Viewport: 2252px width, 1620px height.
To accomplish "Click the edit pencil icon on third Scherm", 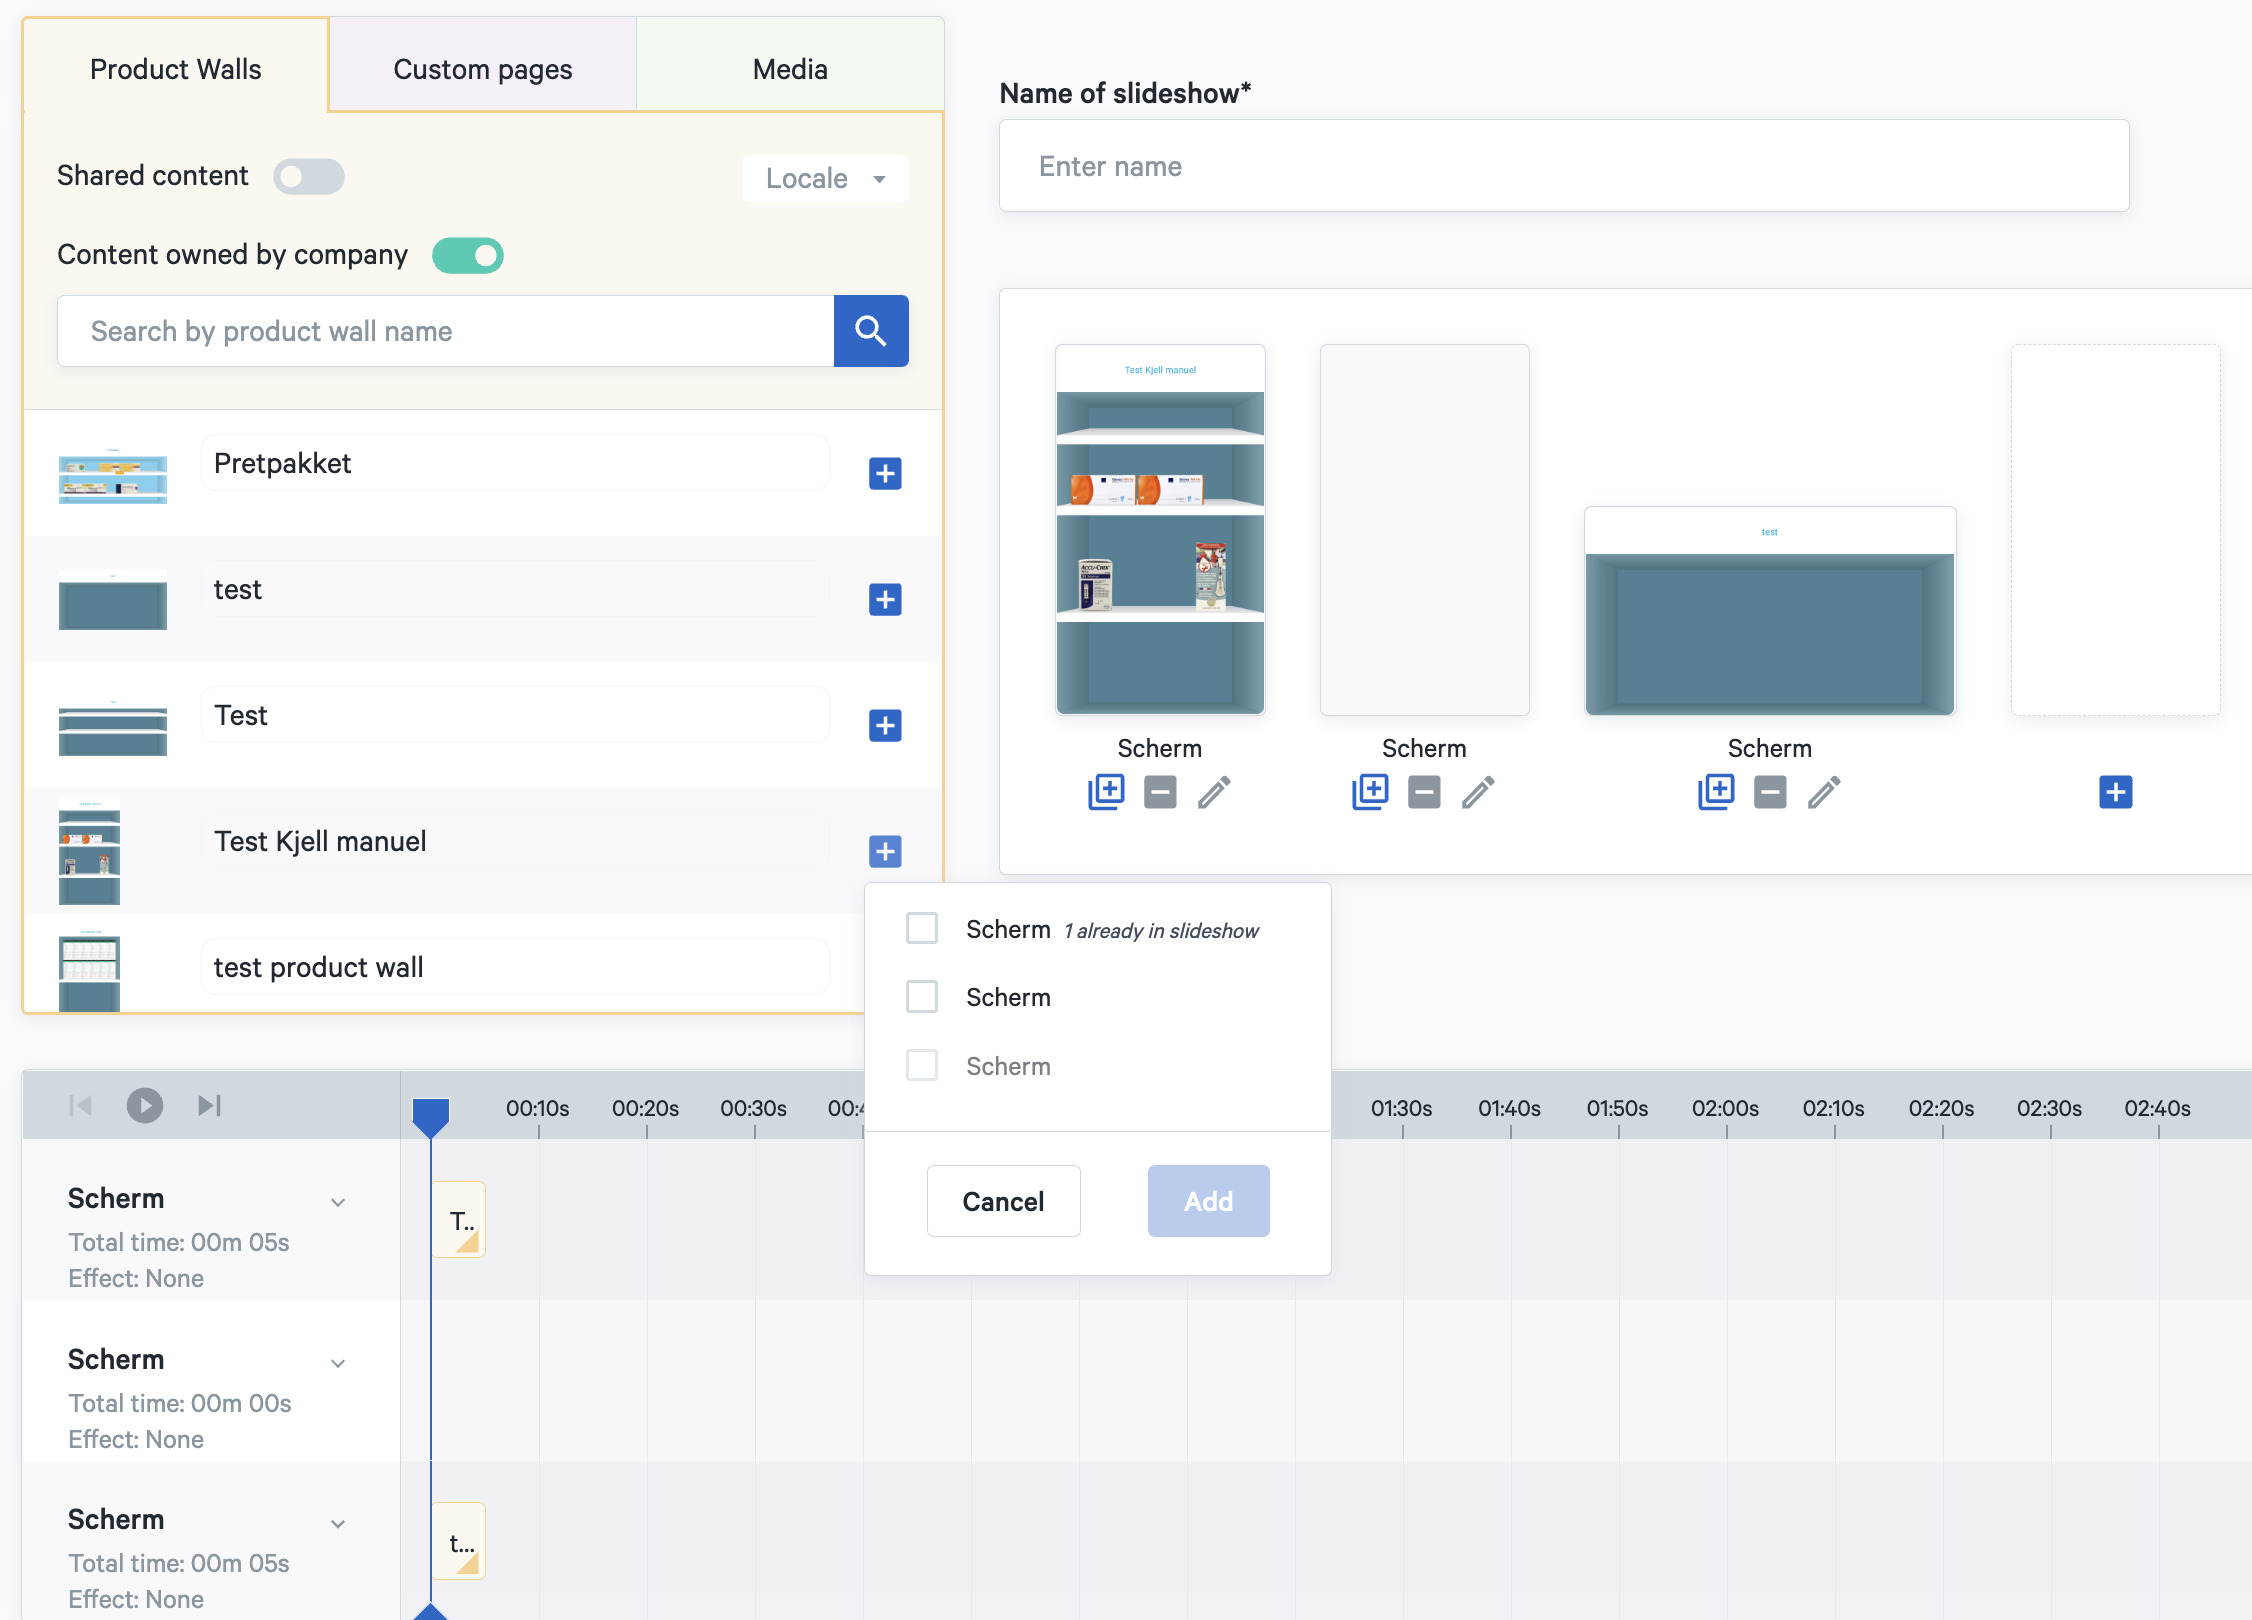I will click(1824, 793).
